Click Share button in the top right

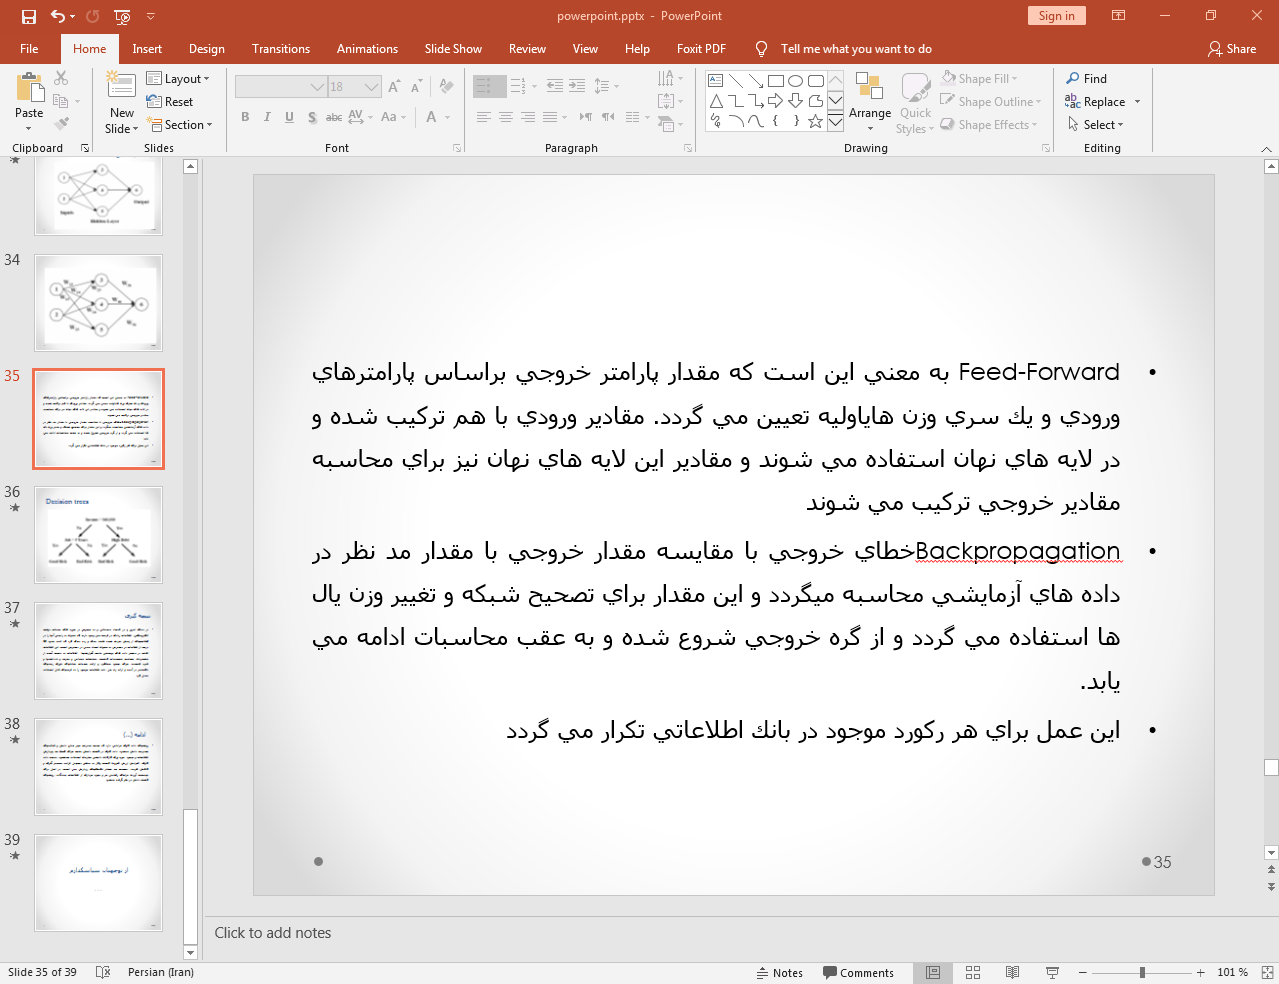1232,49
